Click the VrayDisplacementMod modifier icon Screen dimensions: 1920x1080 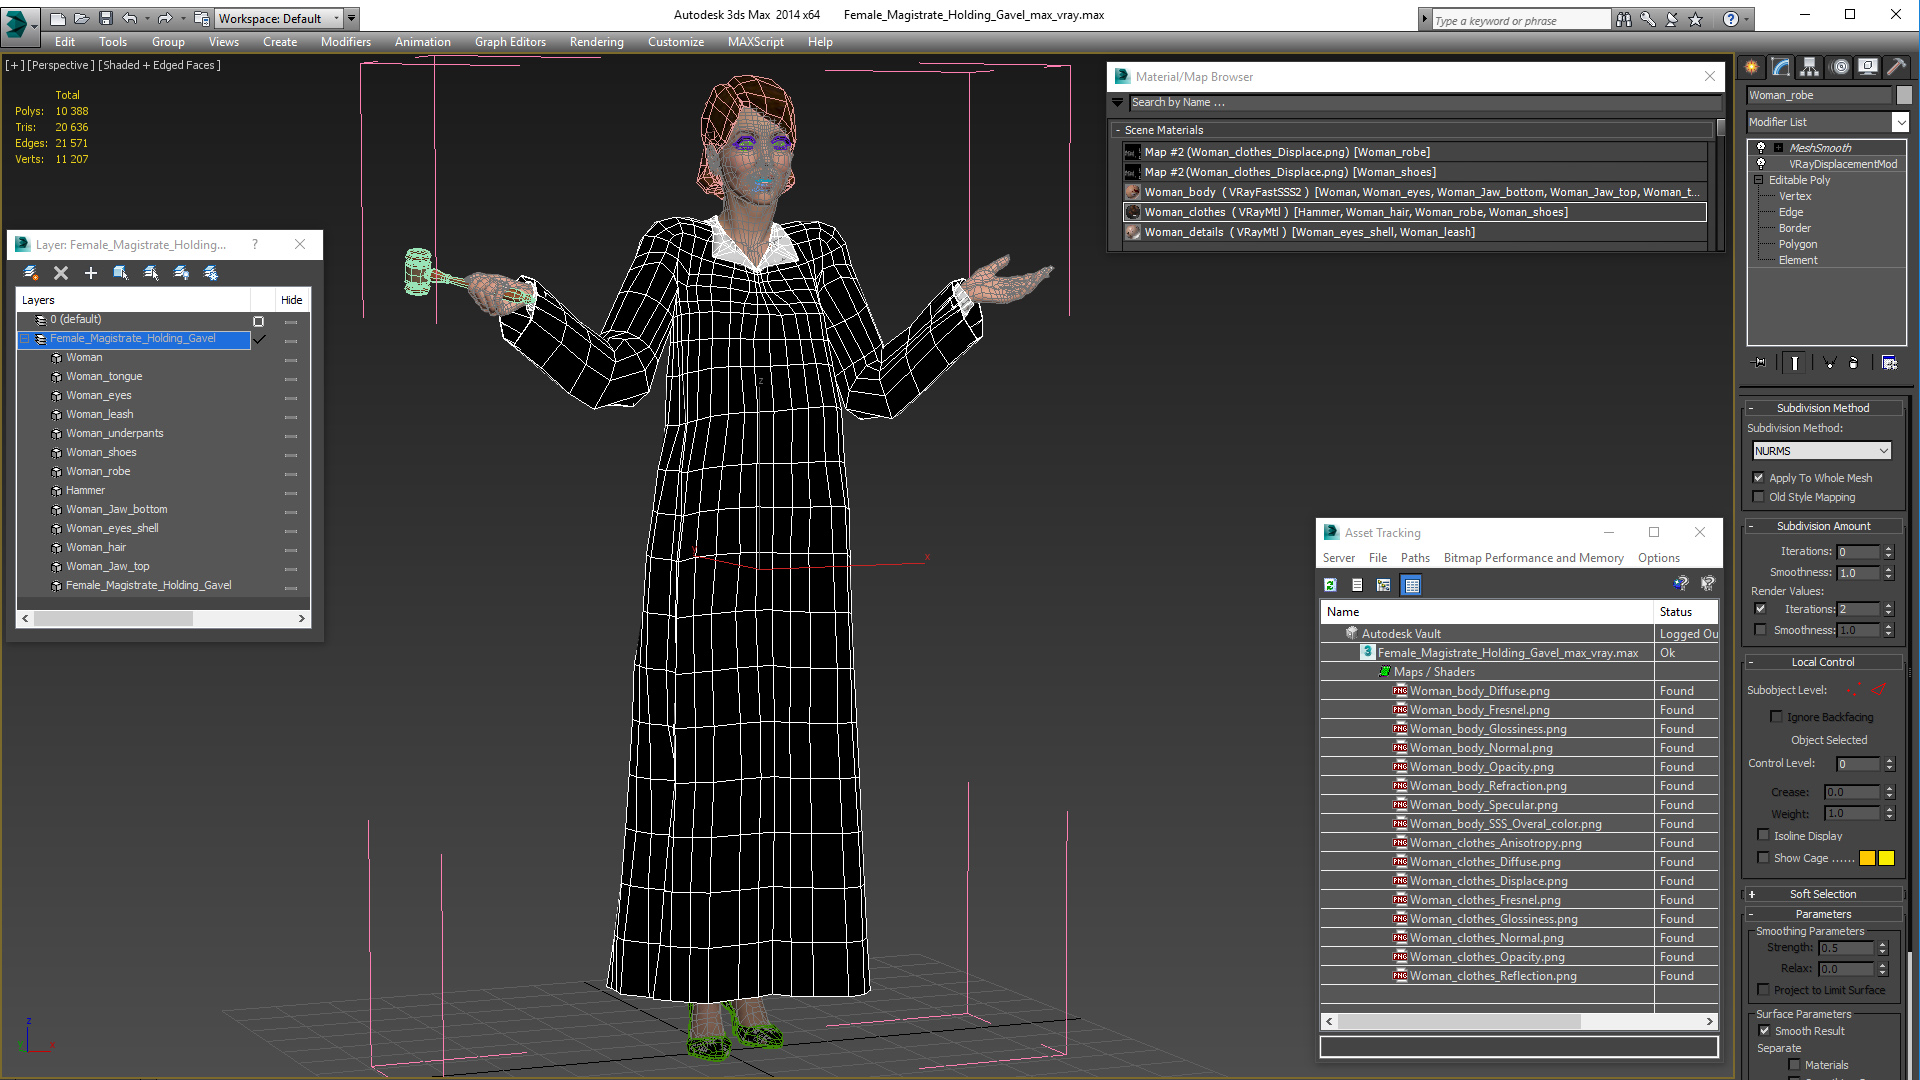(1760, 162)
